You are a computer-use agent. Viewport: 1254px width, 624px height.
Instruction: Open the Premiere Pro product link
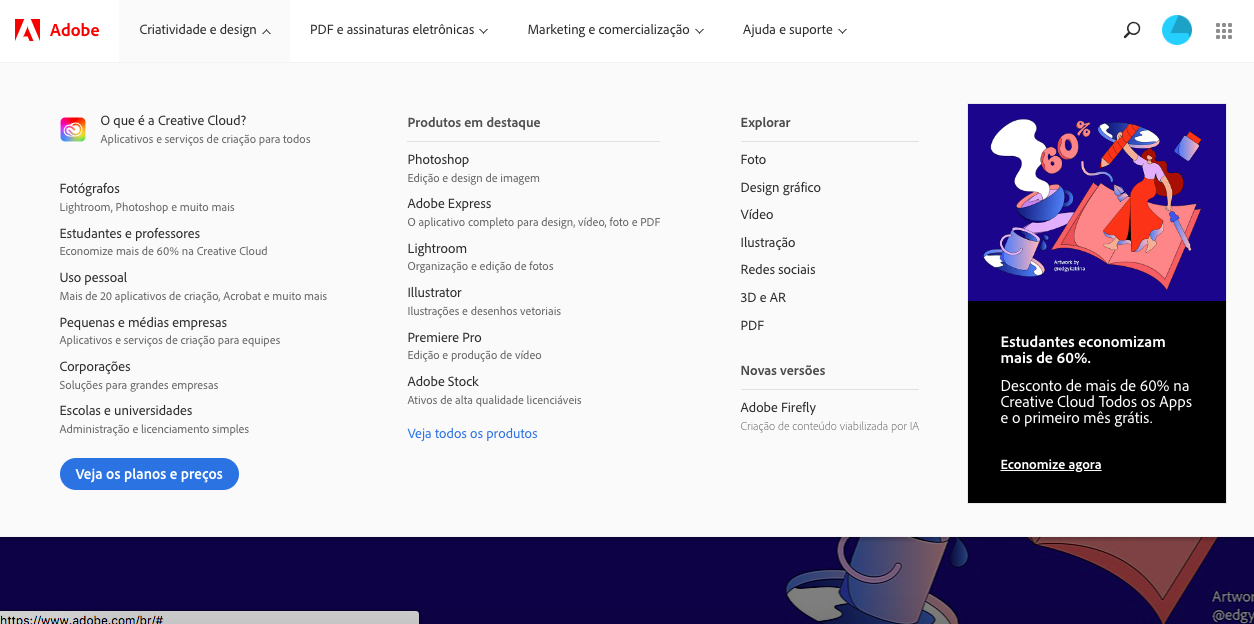444,337
